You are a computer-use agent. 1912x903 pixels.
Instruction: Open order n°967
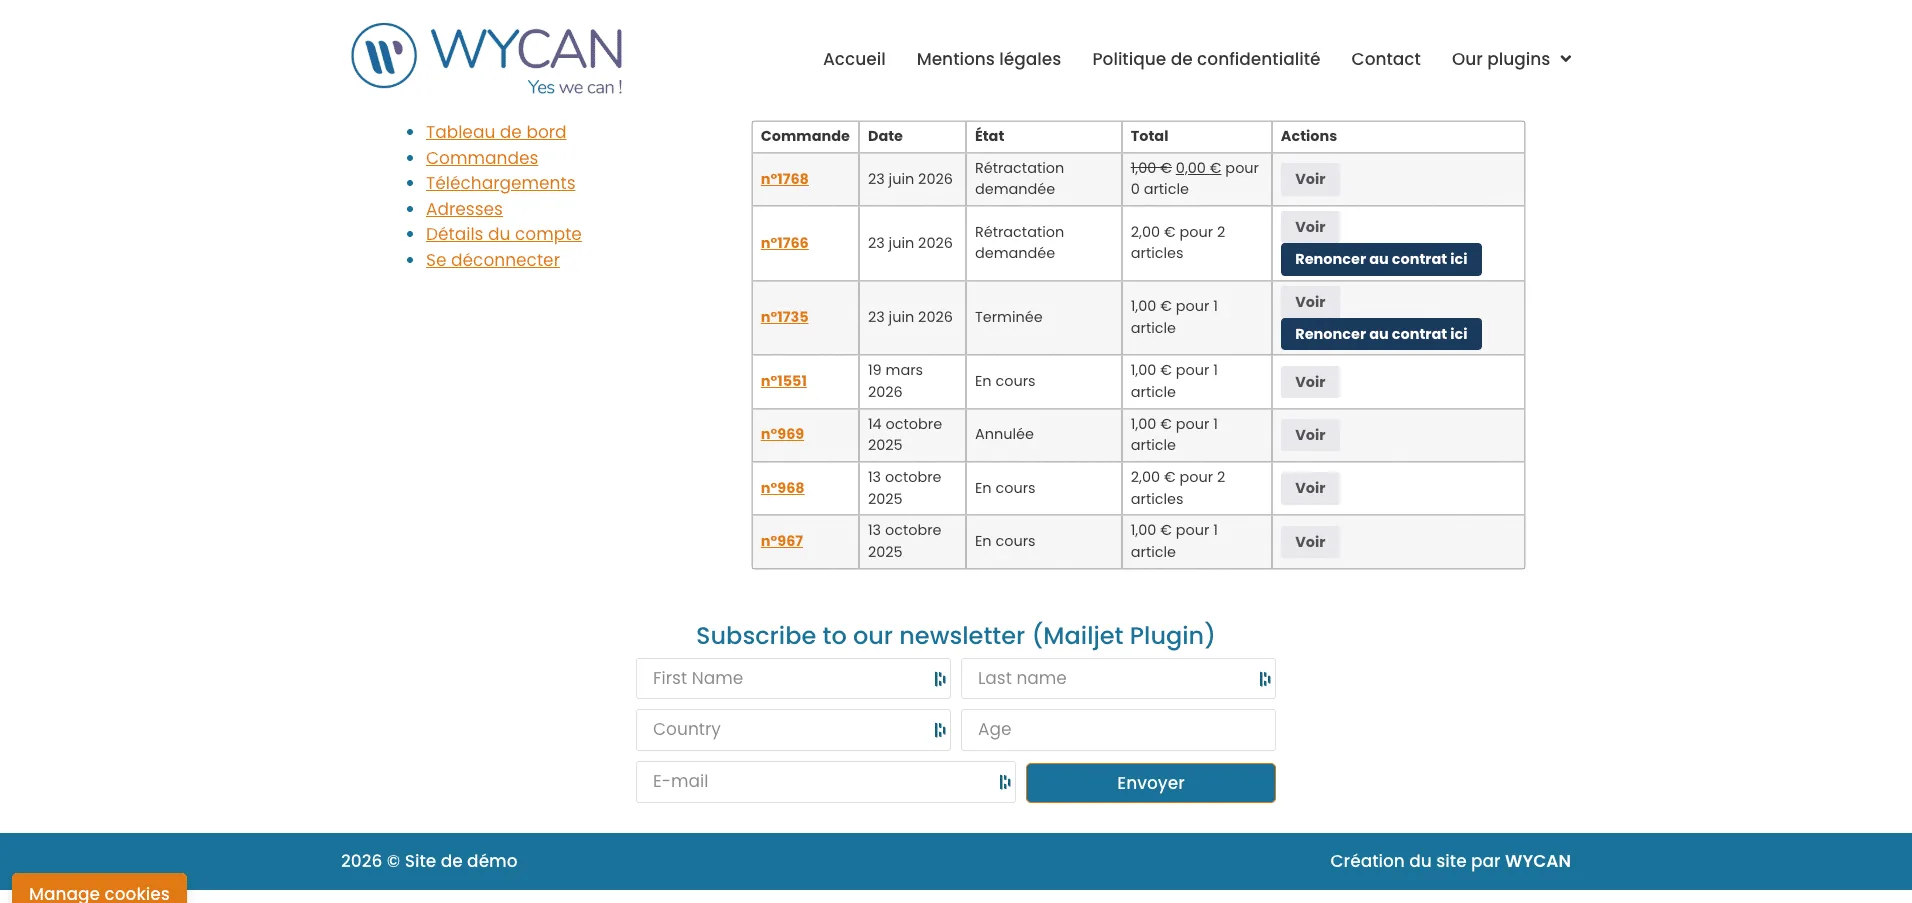[782, 541]
